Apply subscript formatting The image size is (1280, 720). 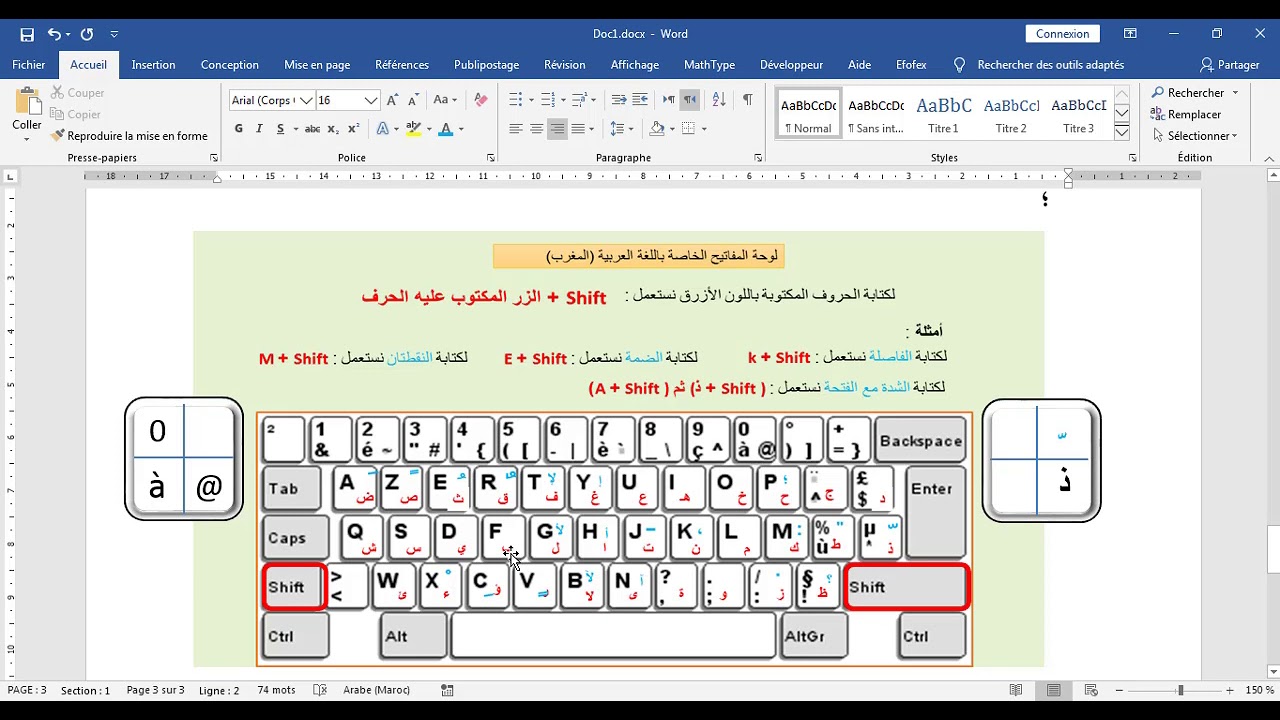coord(335,129)
